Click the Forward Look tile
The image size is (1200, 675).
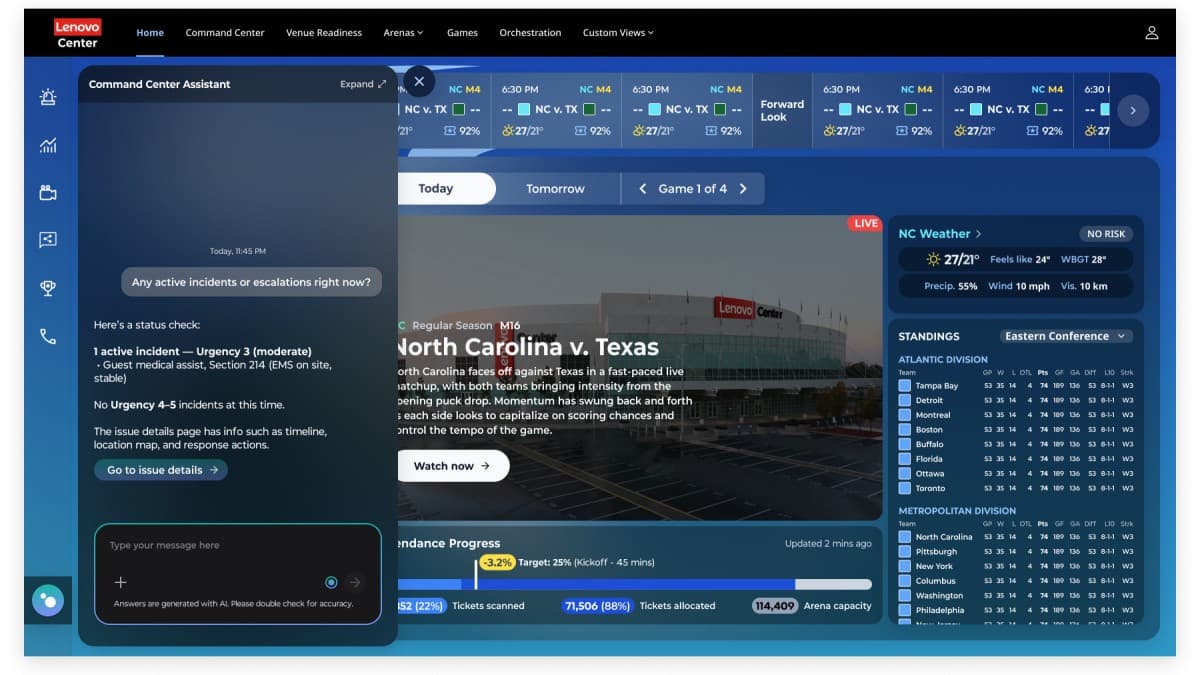pos(782,111)
